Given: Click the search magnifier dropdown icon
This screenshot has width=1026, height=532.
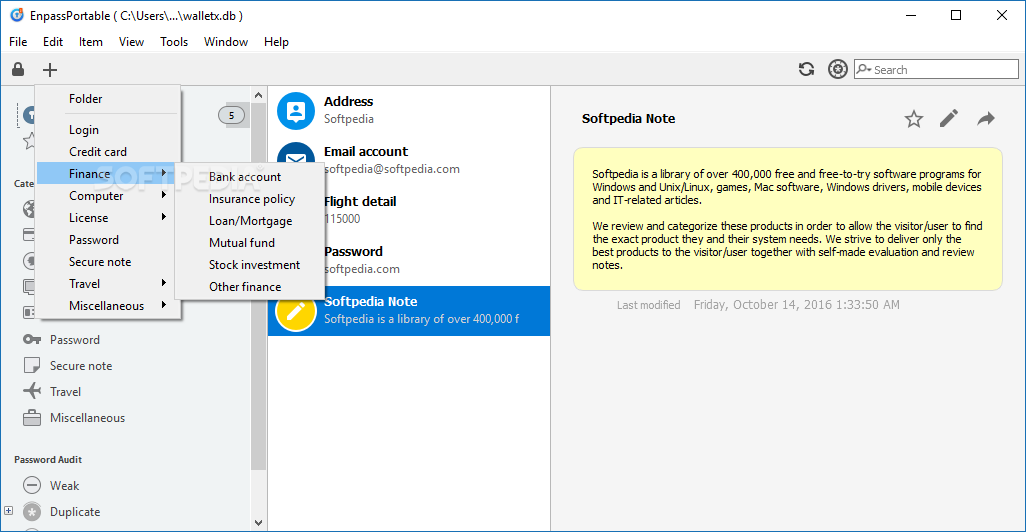Looking at the screenshot, I should [864, 69].
